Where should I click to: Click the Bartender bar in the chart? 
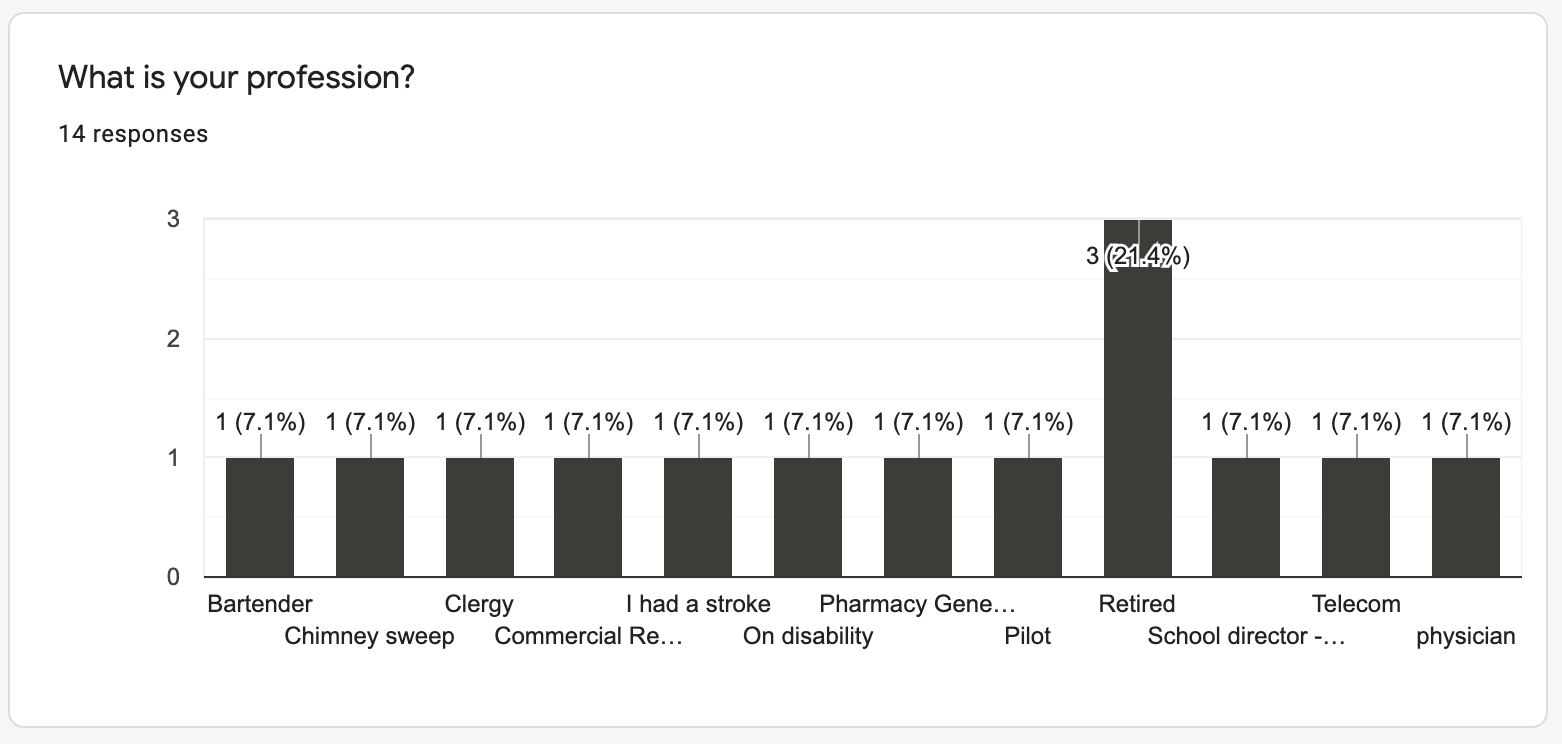[260, 517]
